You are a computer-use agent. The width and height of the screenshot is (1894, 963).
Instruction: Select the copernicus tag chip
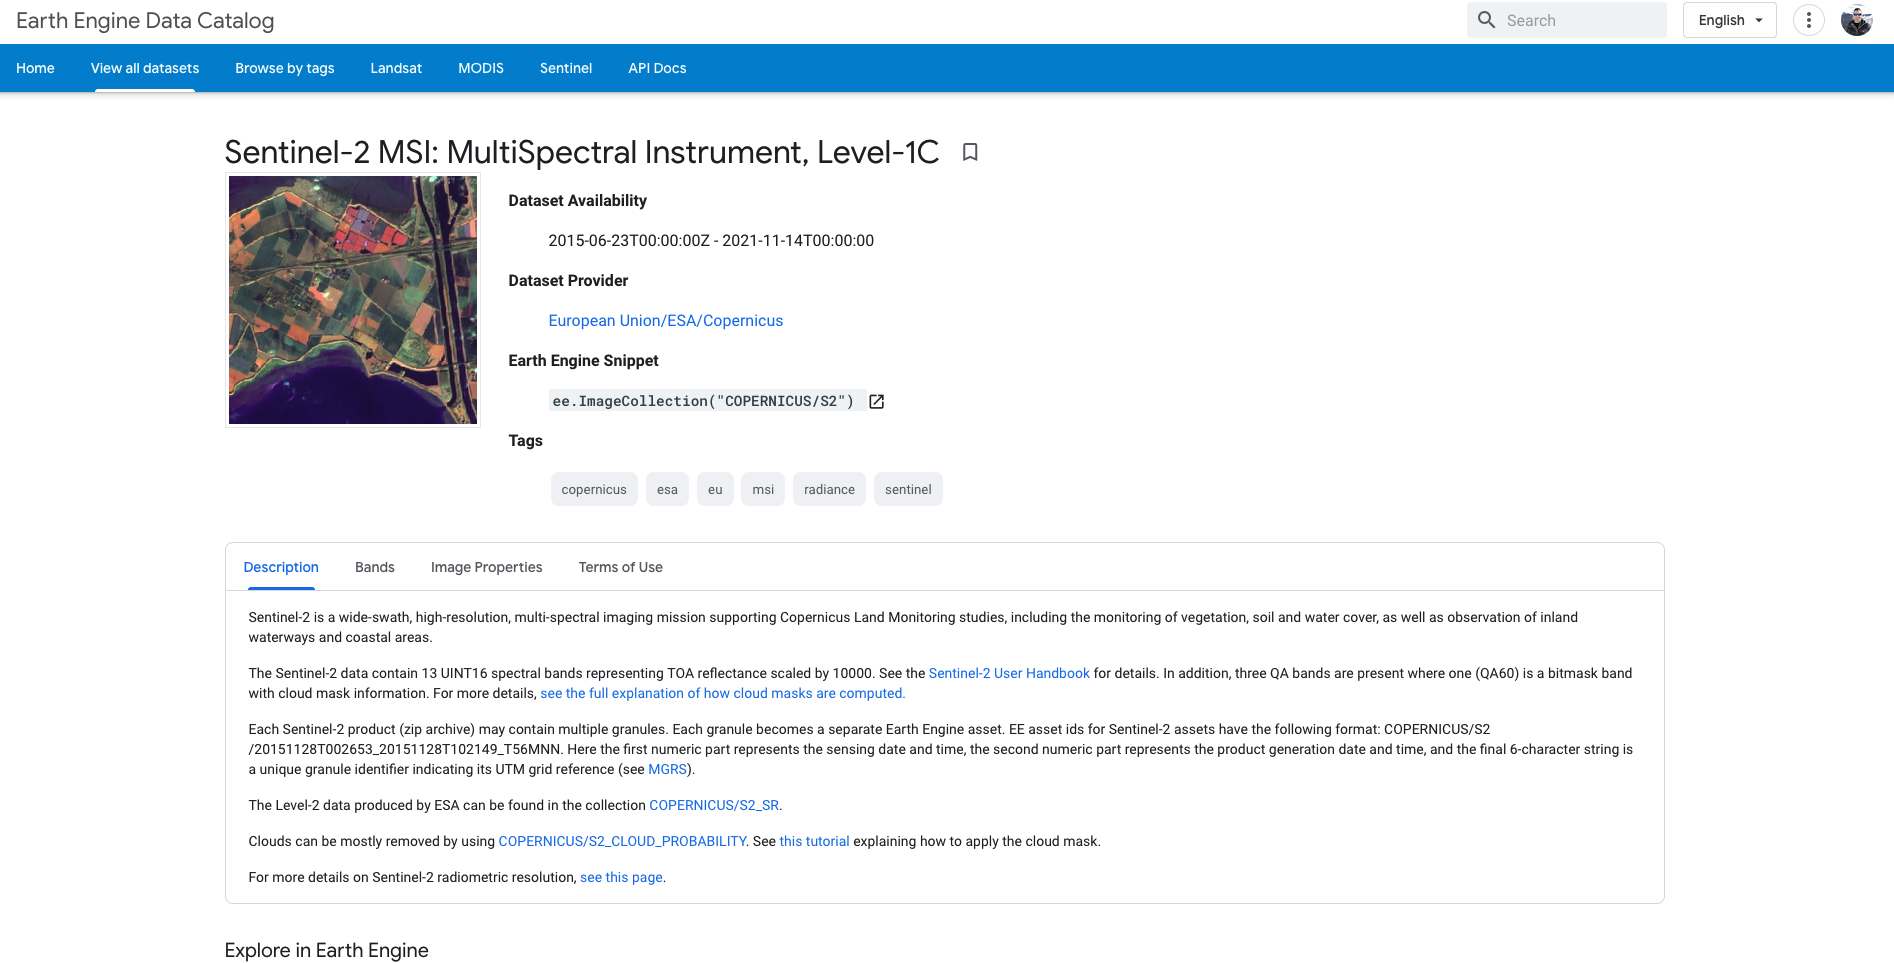[x=594, y=489]
